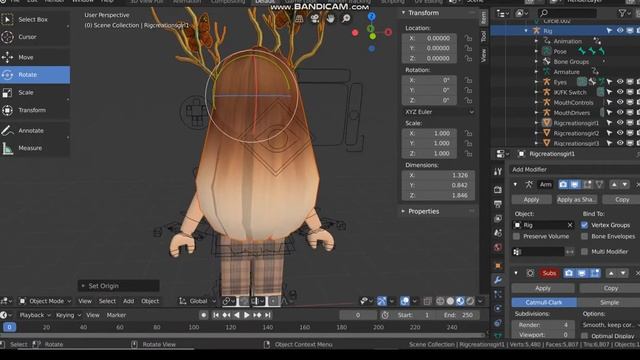Image resolution: width=640 pixels, height=360 pixels.
Task: Jump to the timeline end frame
Action: point(267,315)
